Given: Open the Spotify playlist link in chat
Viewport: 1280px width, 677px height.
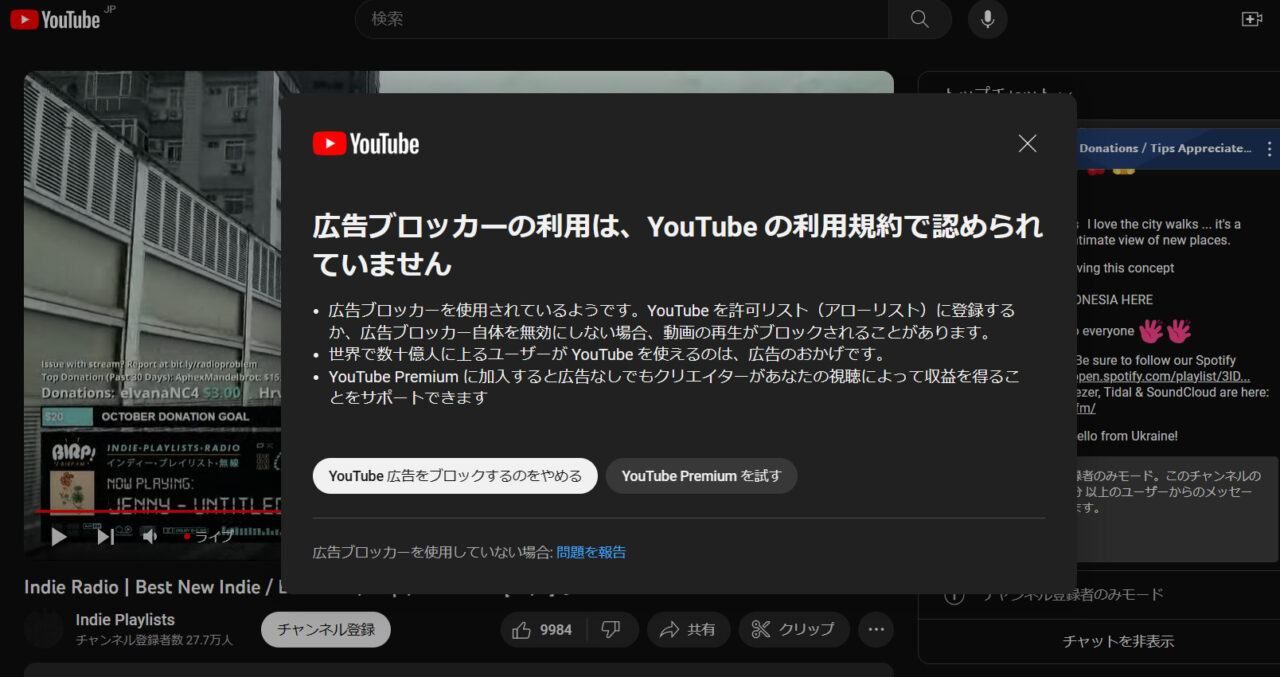Looking at the screenshot, I should [1162, 376].
